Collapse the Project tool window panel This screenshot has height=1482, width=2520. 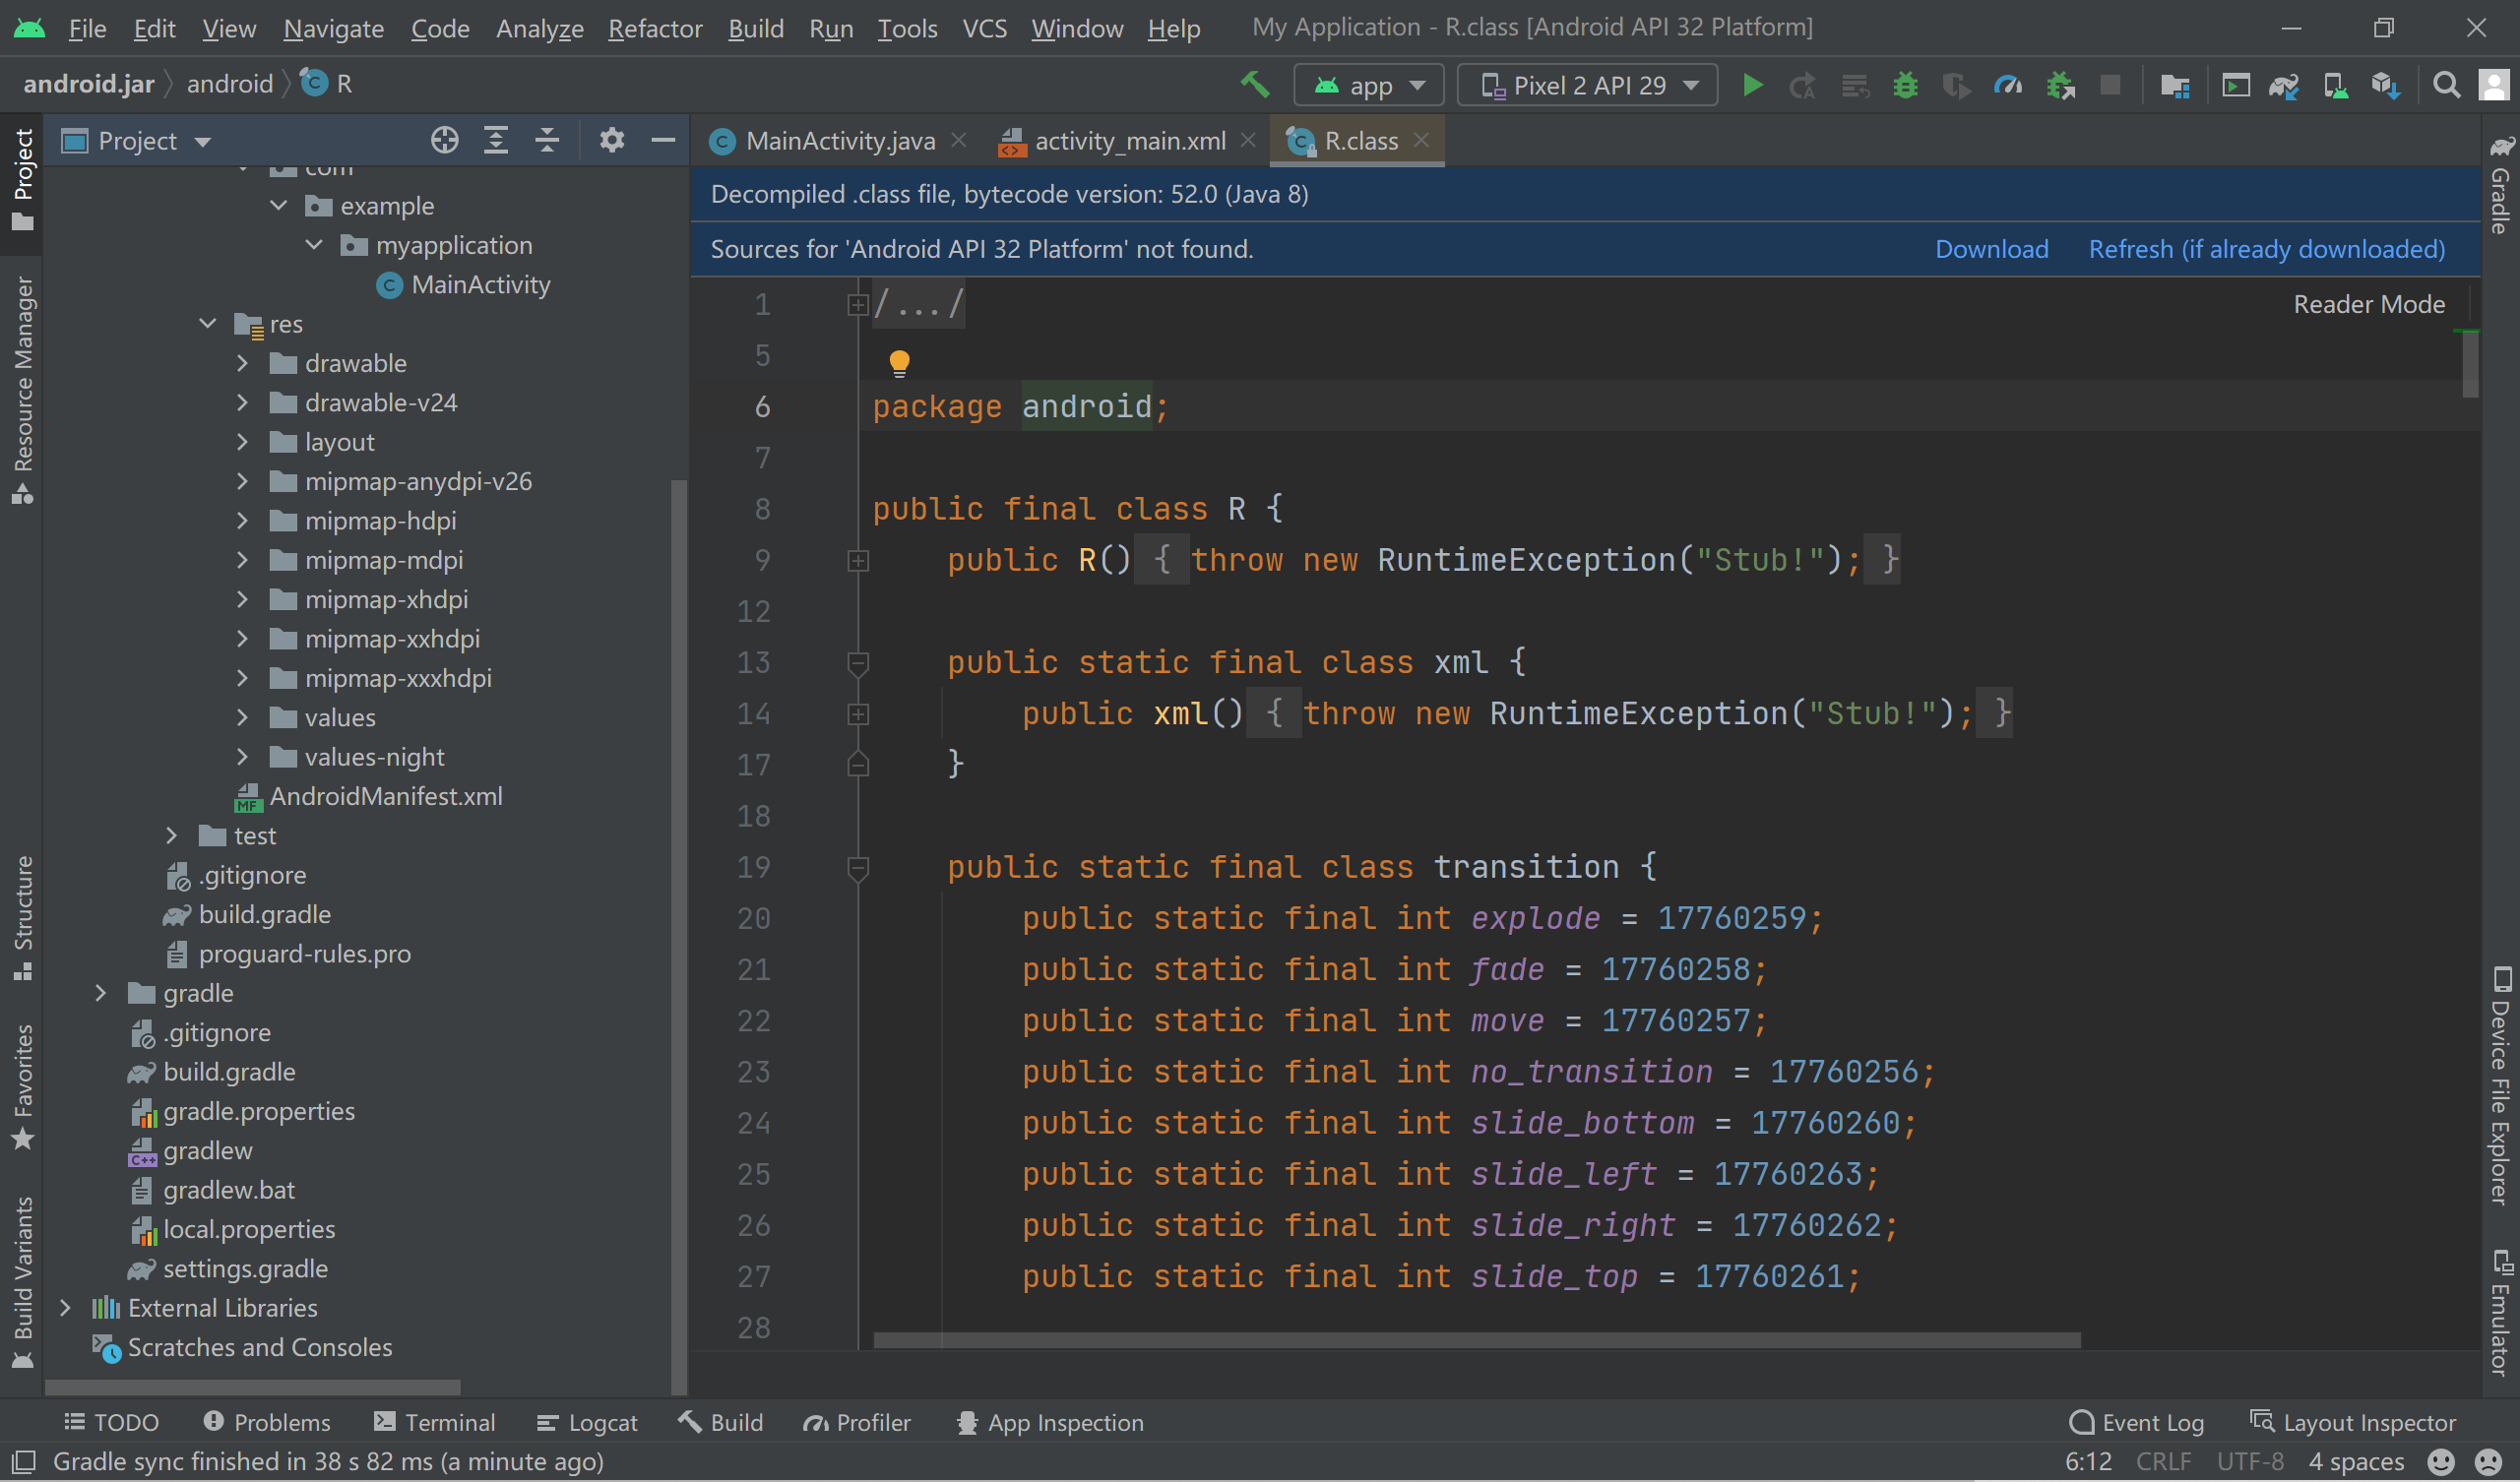[662, 140]
